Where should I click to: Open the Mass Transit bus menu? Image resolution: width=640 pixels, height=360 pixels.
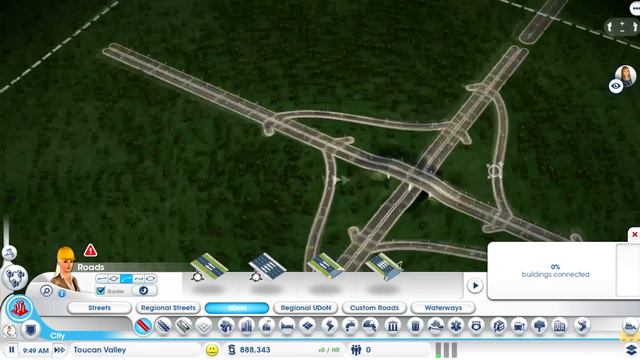[x=519, y=326]
